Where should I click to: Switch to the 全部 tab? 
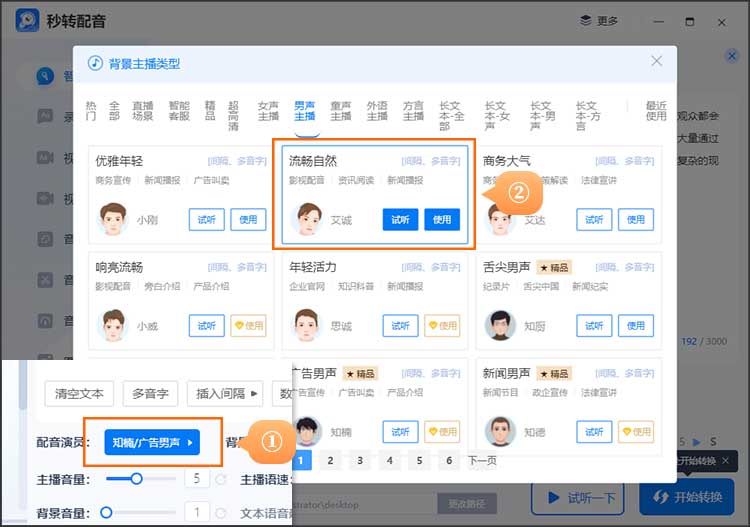tap(114, 111)
